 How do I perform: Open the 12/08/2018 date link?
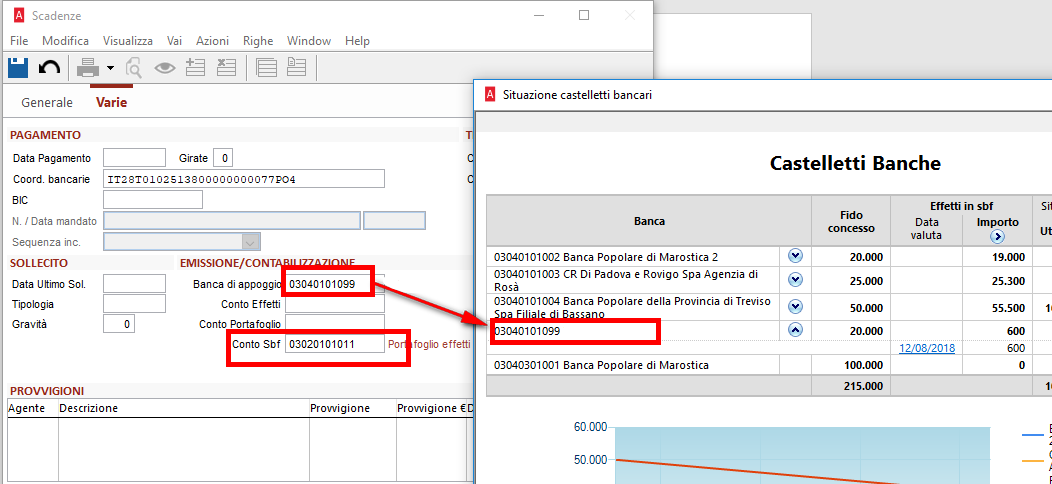pos(927,348)
